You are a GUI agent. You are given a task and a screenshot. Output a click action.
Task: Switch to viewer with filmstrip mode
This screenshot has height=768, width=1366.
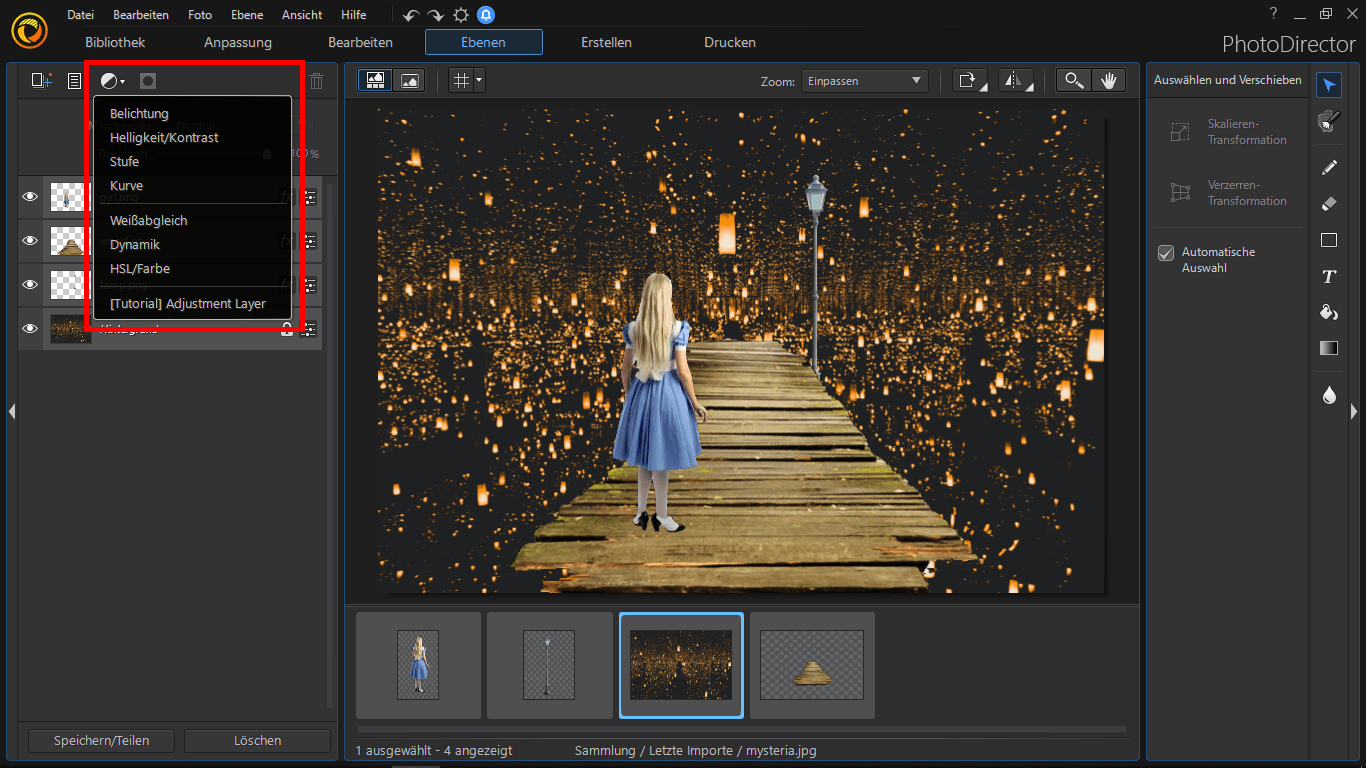click(x=376, y=81)
